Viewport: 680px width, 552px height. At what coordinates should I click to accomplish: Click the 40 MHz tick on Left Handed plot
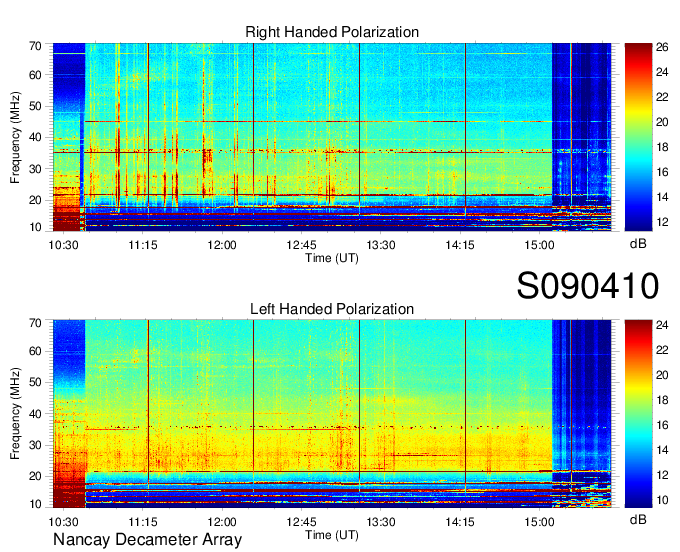click(35, 414)
